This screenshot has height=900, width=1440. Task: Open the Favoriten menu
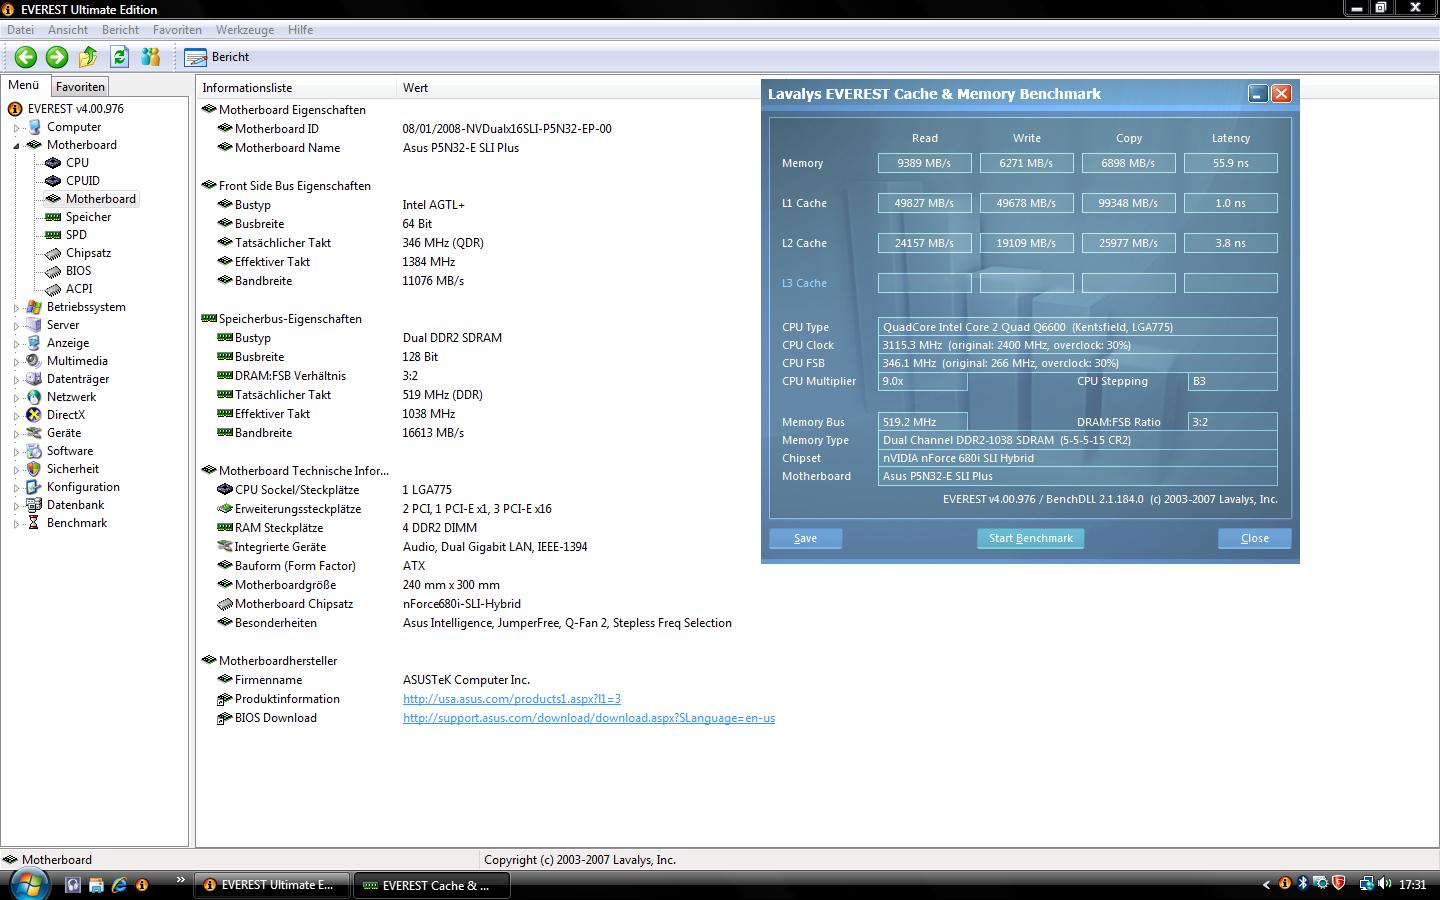point(177,30)
